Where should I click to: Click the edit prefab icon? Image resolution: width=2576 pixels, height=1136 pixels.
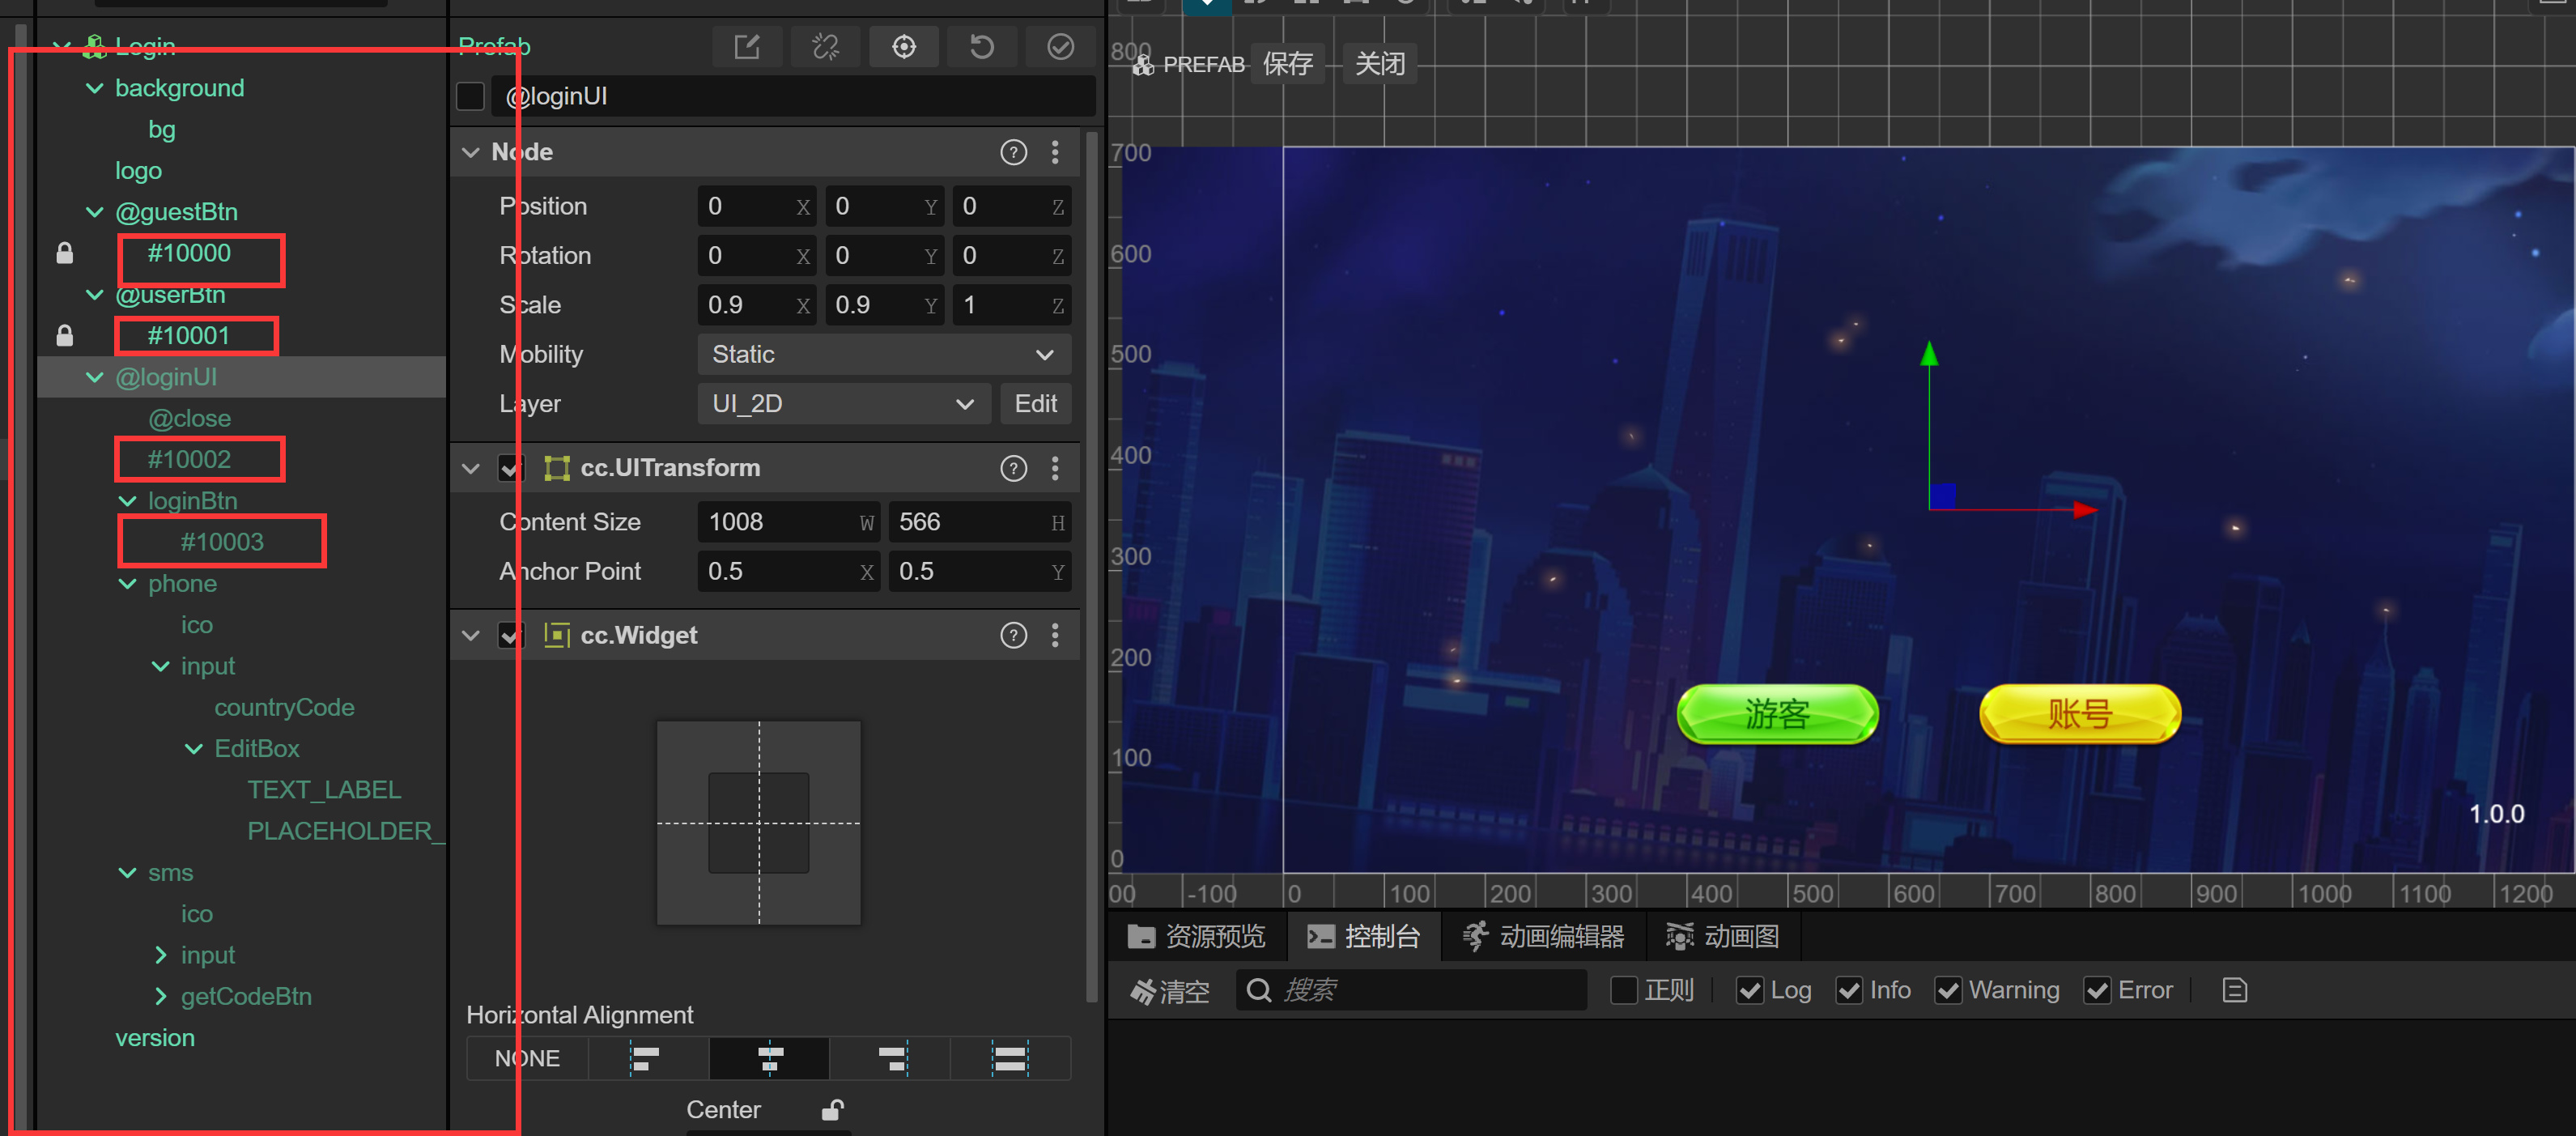coord(746,47)
